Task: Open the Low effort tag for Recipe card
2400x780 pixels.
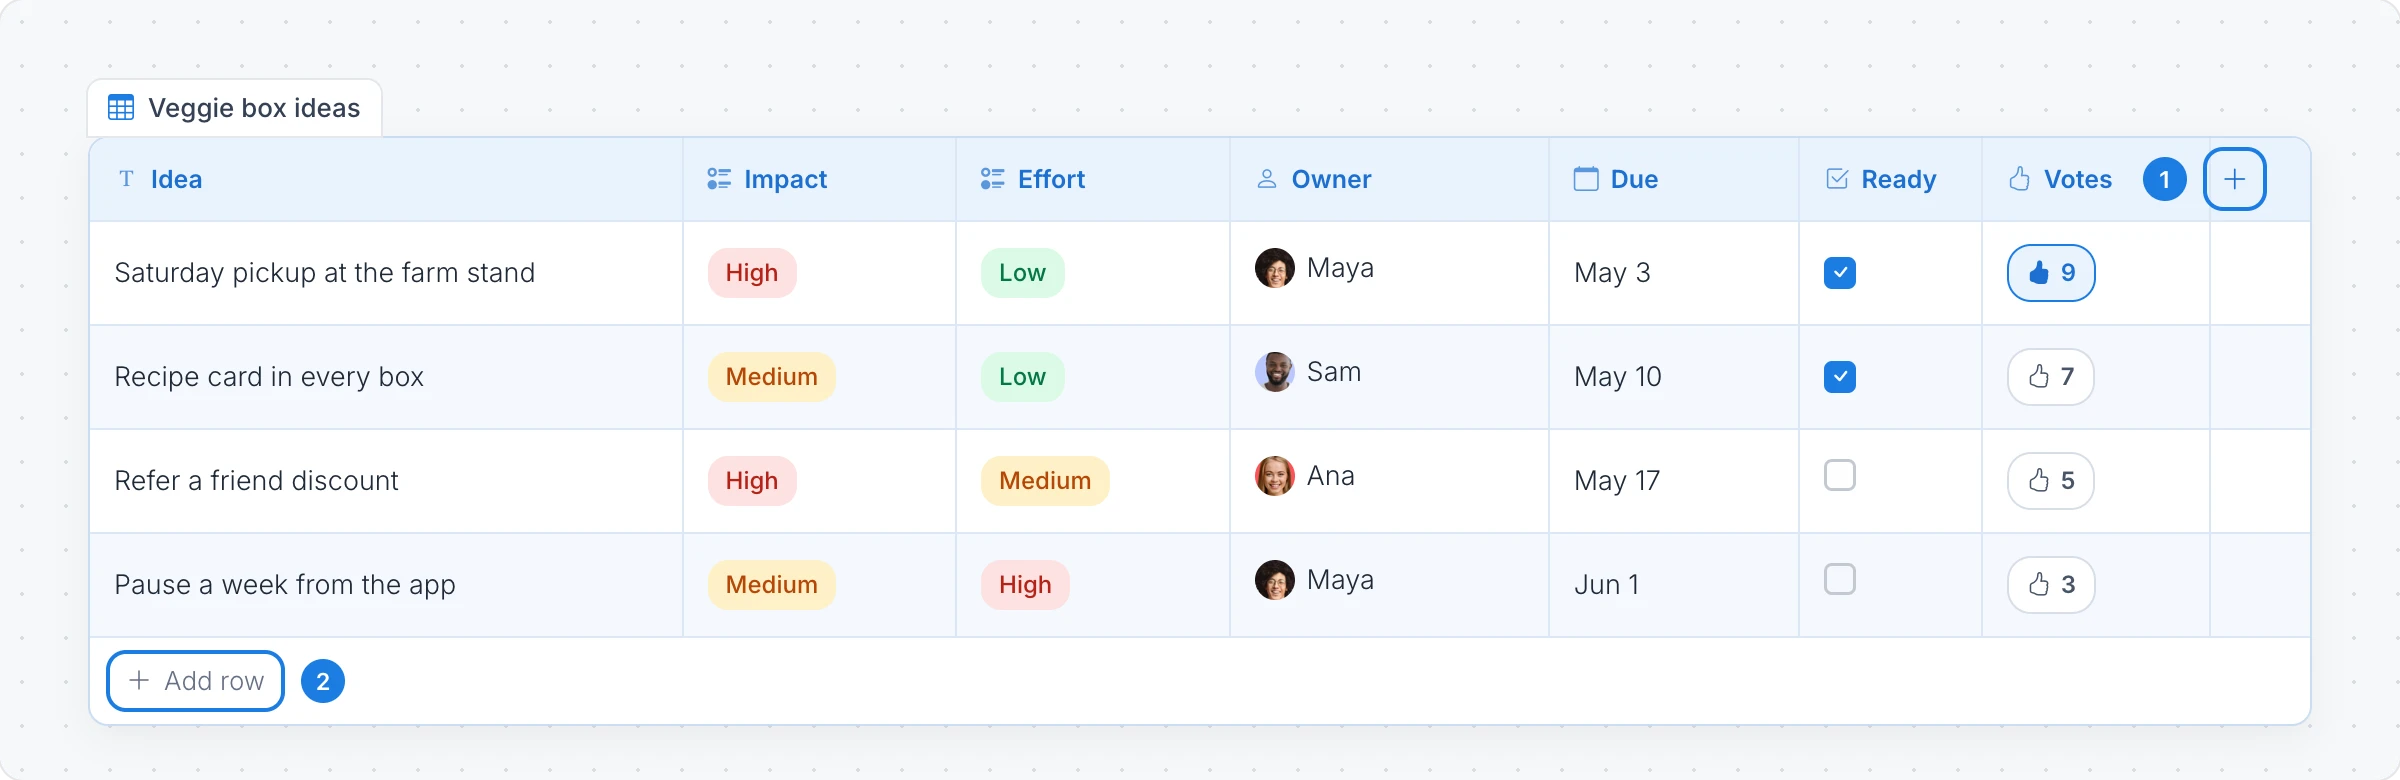Action: [1023, 377]
